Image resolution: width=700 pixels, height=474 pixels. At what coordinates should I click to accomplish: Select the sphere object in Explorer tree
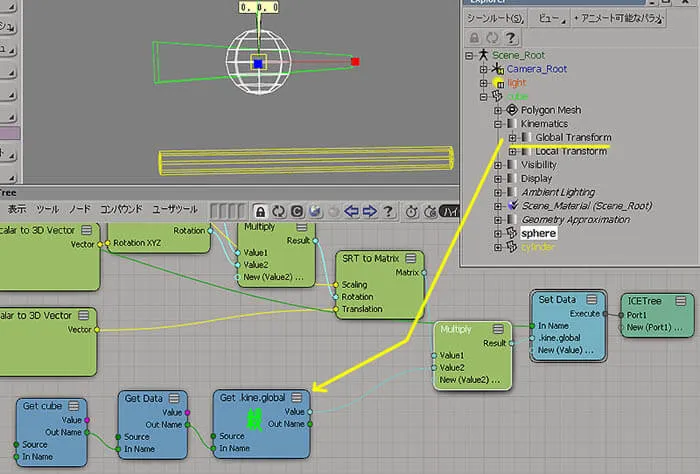538,233
